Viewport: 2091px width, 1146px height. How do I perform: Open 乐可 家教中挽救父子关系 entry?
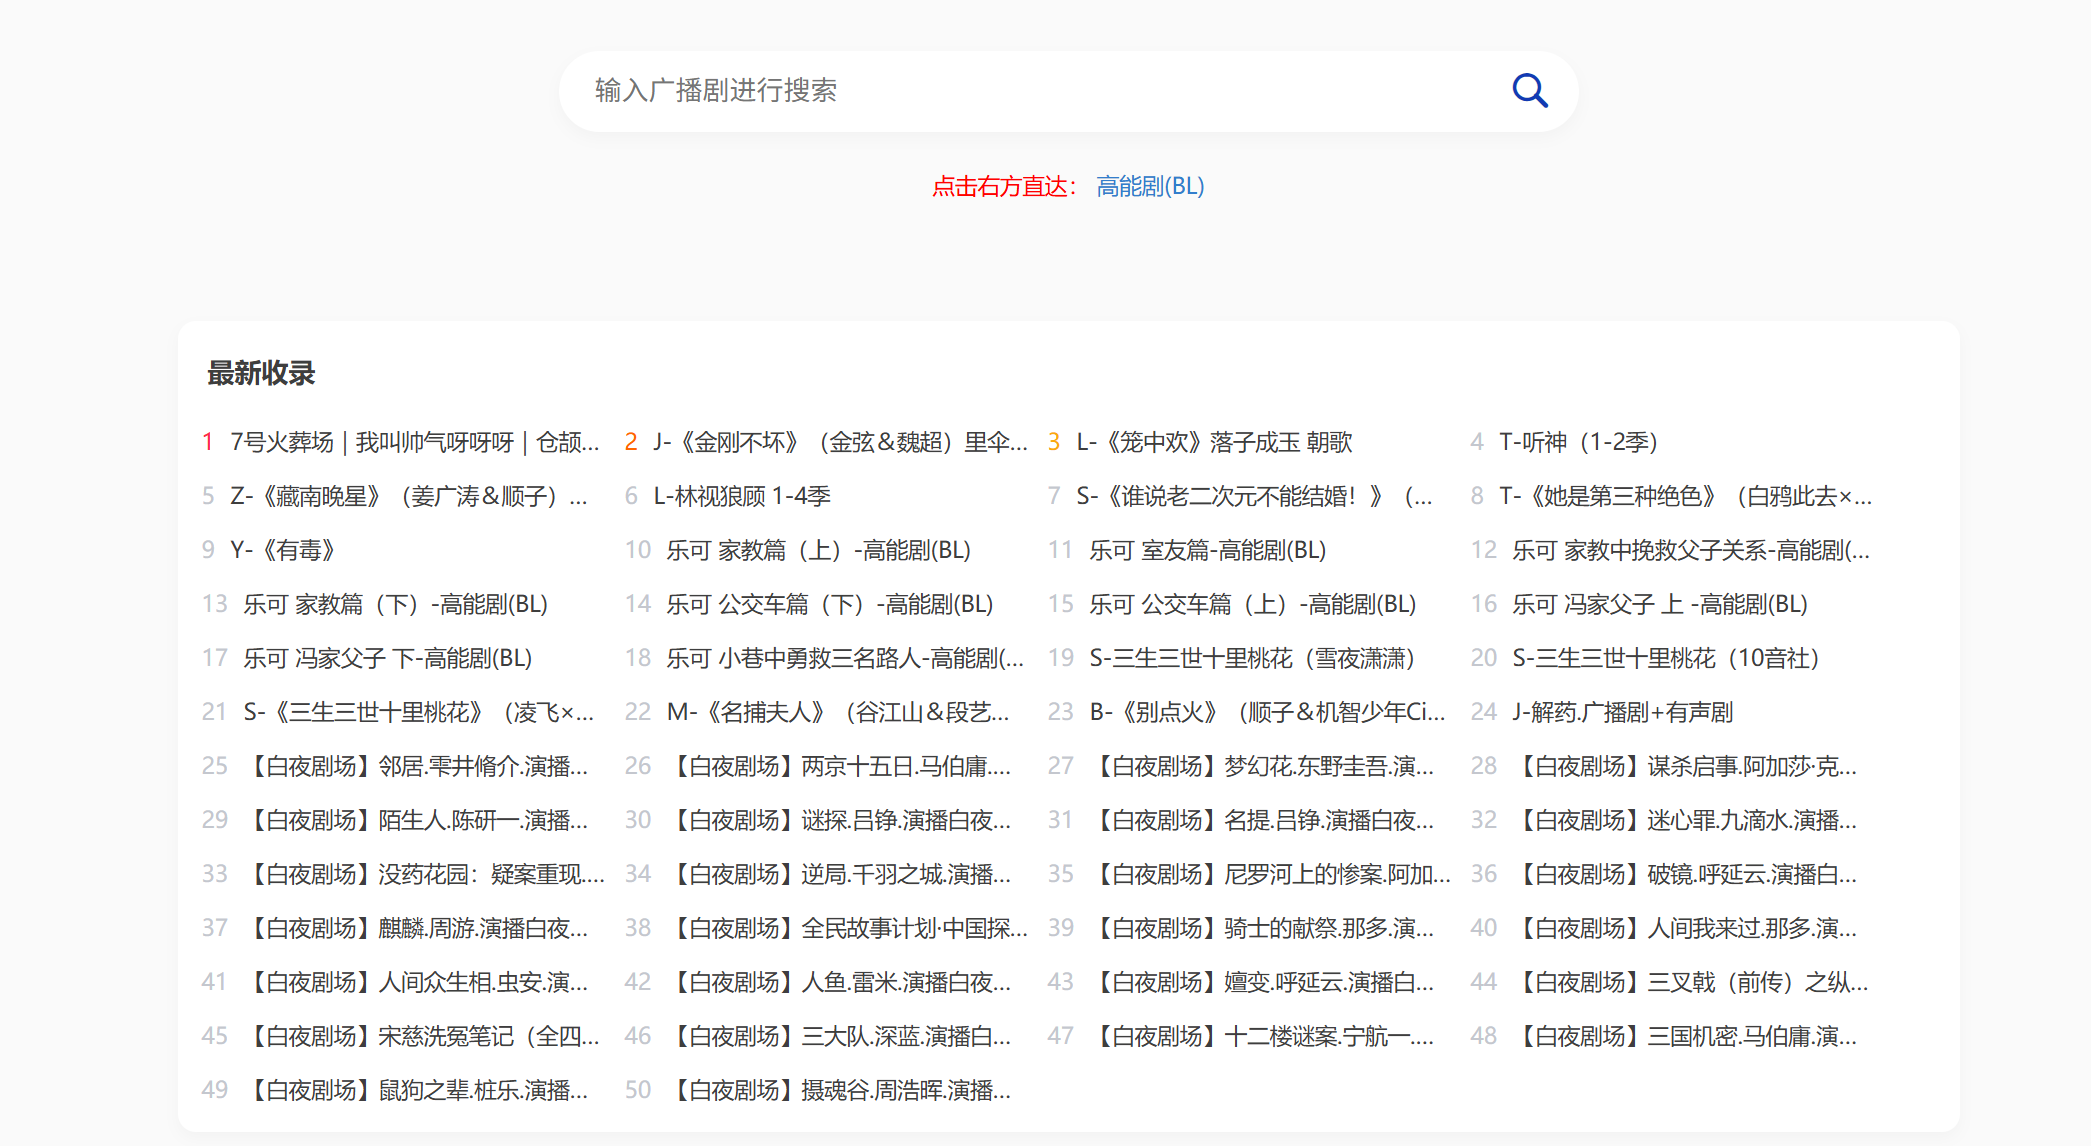1691,550
